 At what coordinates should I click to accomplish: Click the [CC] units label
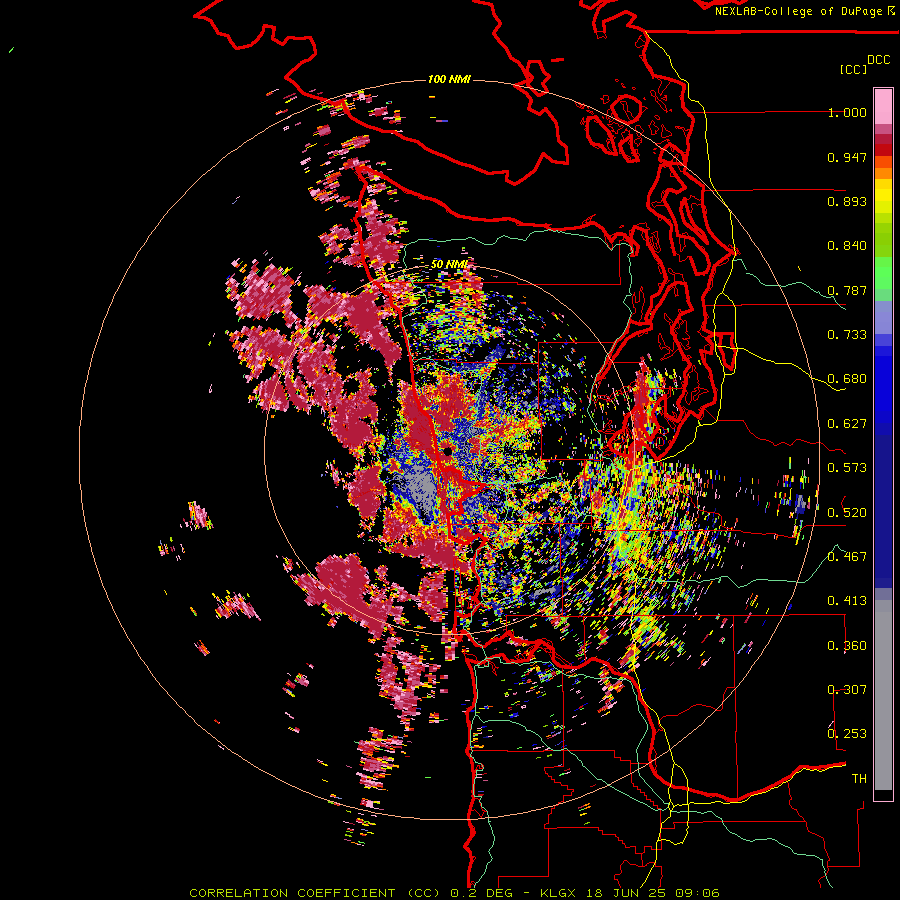click(x=854, y=69)
